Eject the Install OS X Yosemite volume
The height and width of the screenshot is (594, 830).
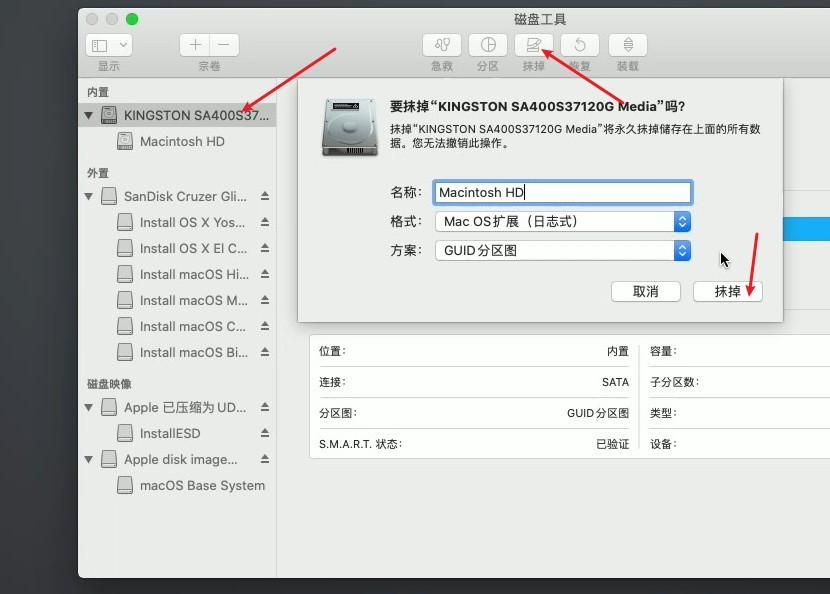coord(265,222)
